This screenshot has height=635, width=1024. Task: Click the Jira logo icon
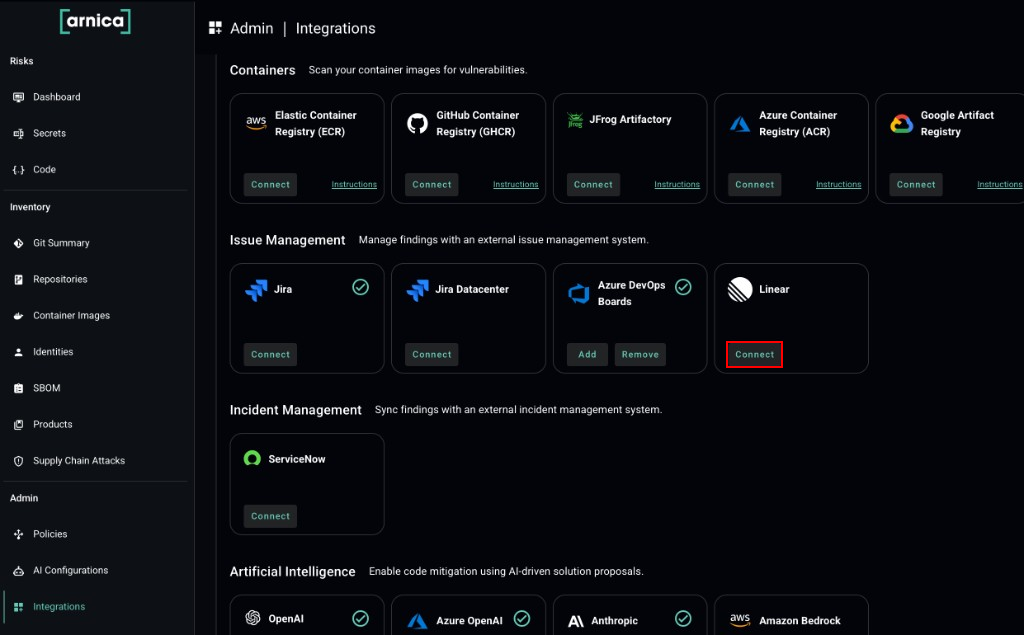tap(256, 289)
